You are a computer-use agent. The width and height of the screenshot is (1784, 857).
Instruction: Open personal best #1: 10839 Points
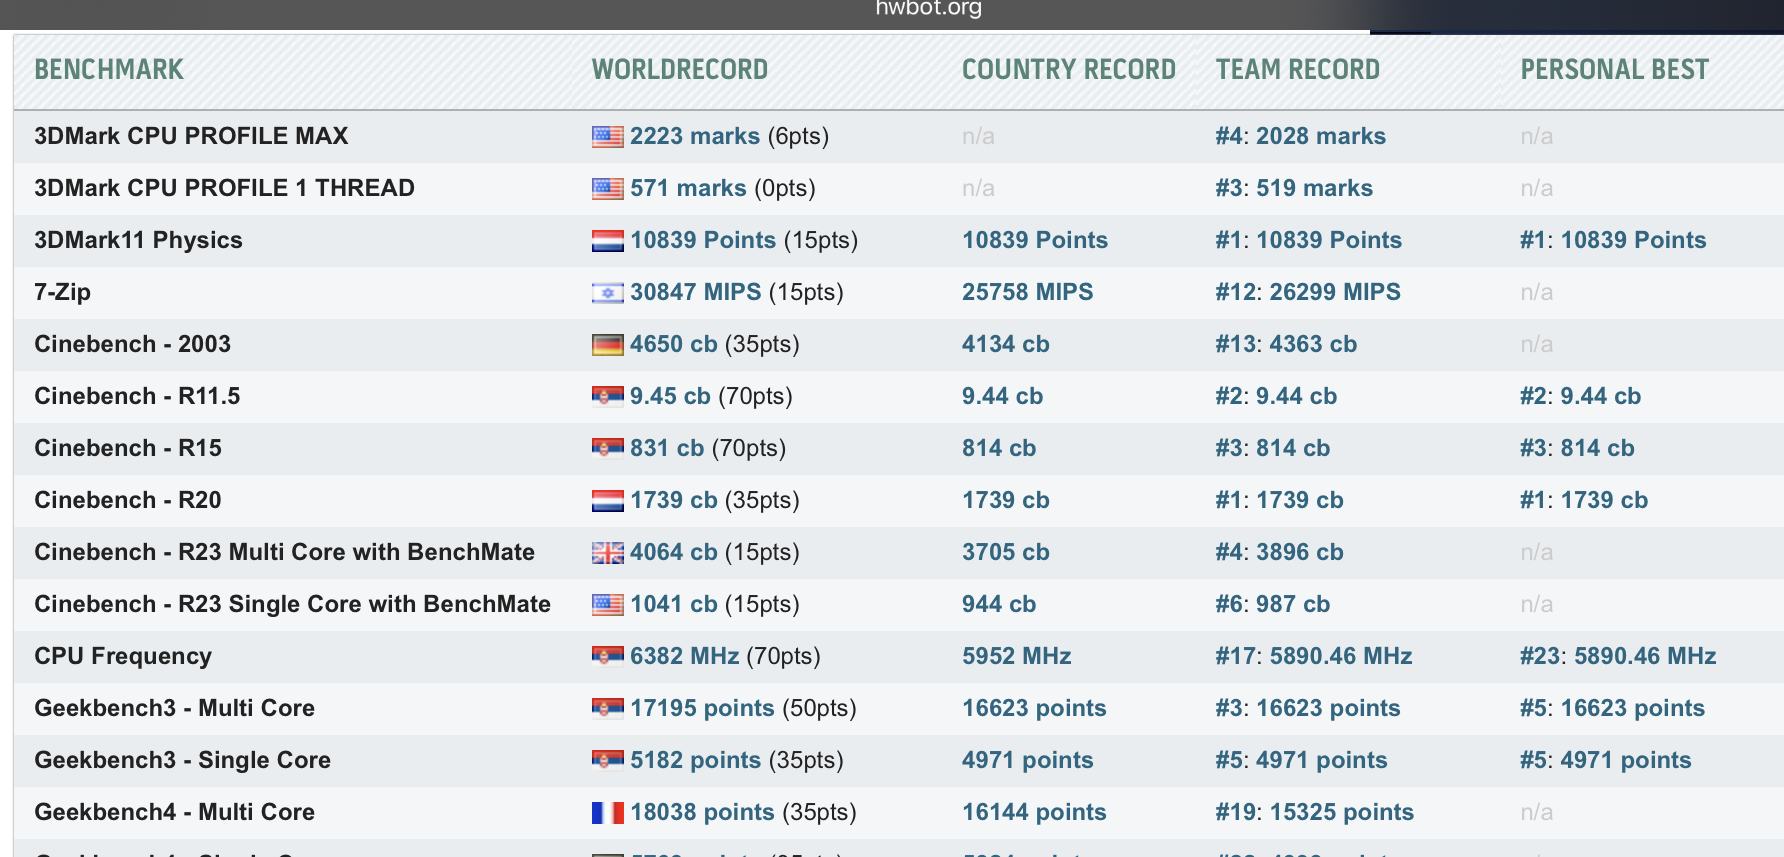coord(1613,240)
